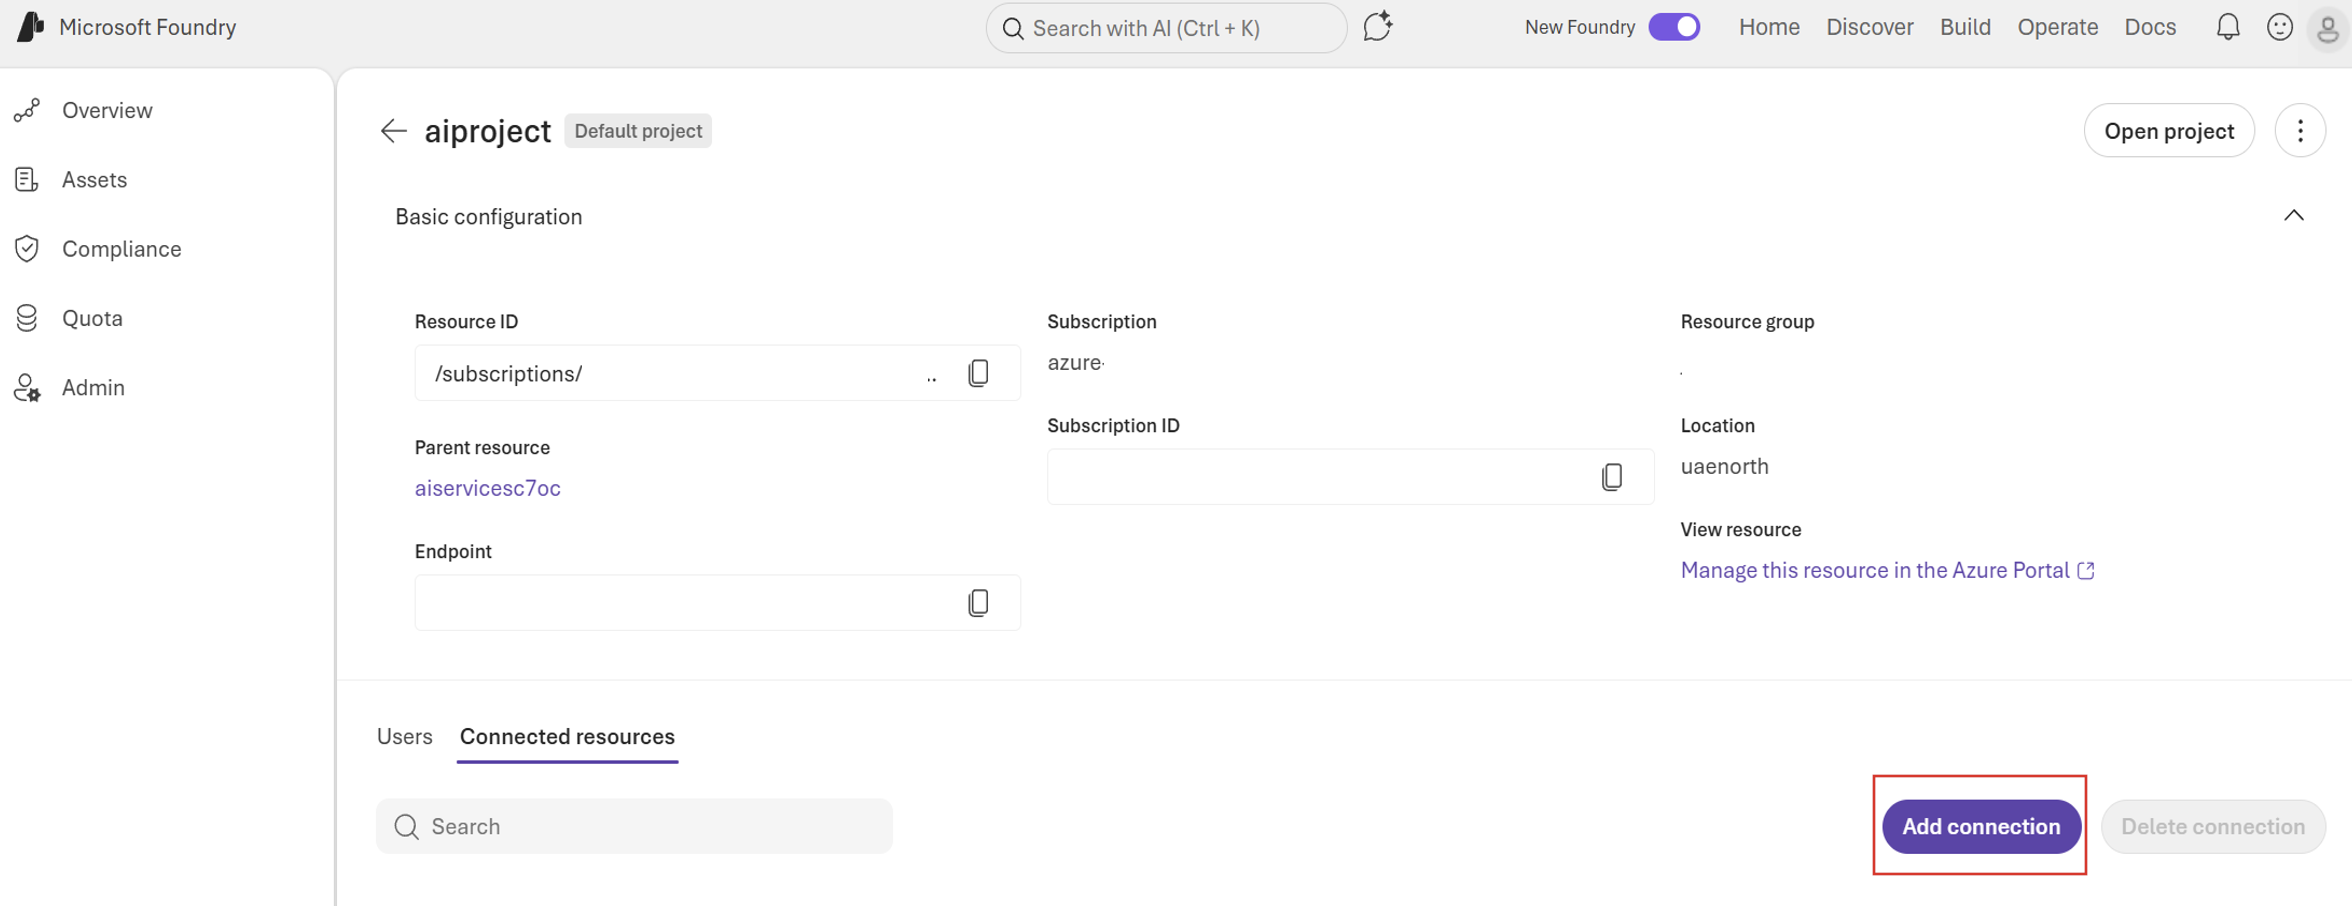Click the Subscription ID field

(x=1350, y=477)
